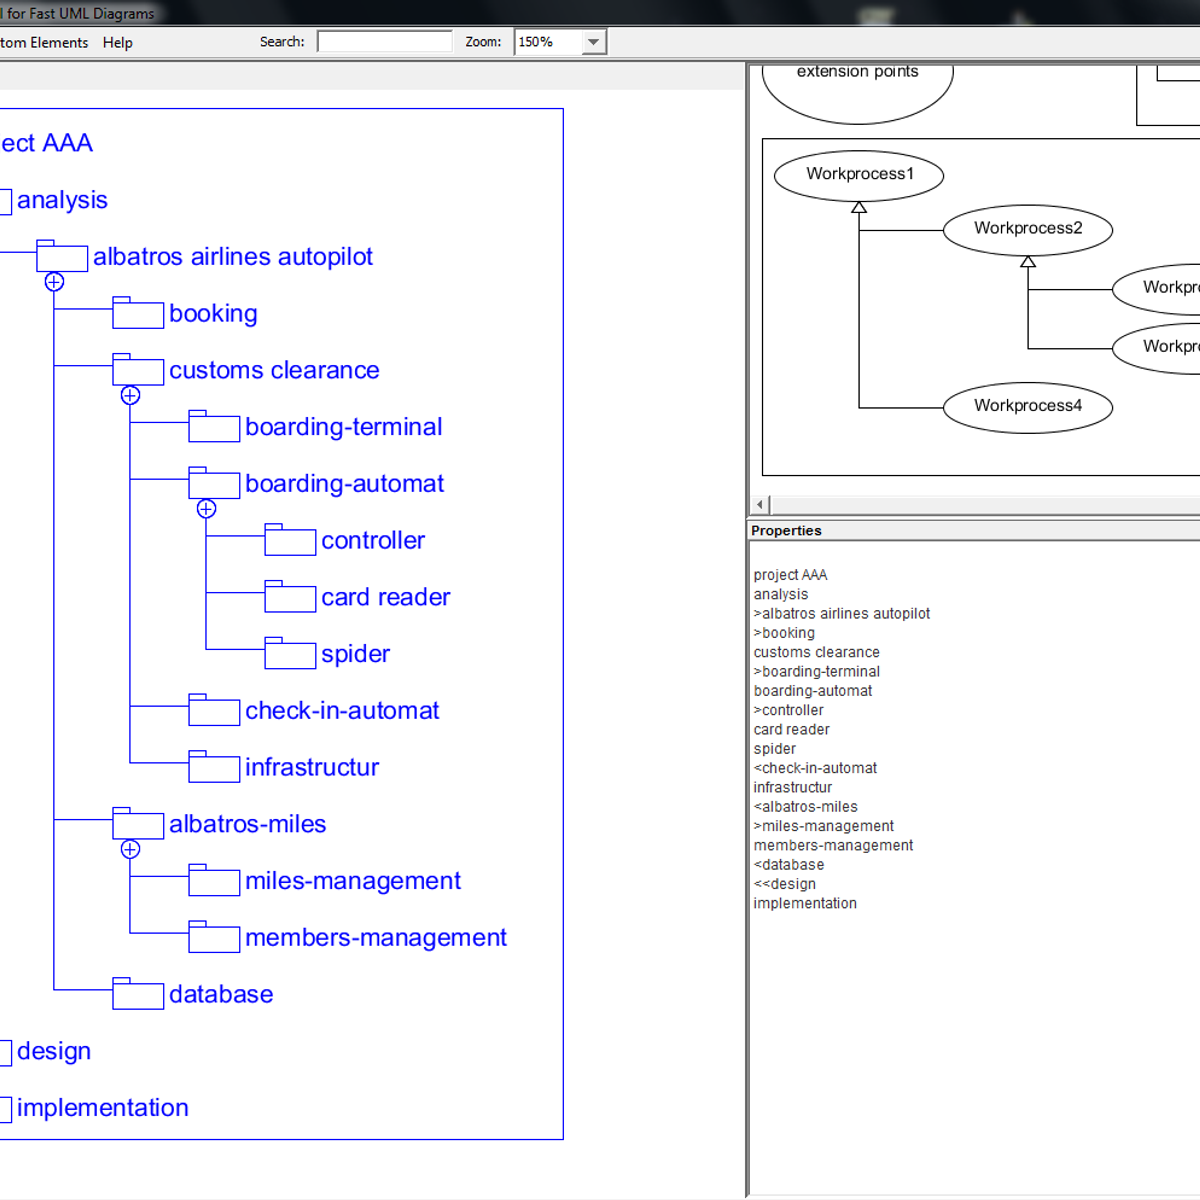Click the boarding-automat folder icon
Viewport: 1200px width, 1200px height.
[214, 483]
